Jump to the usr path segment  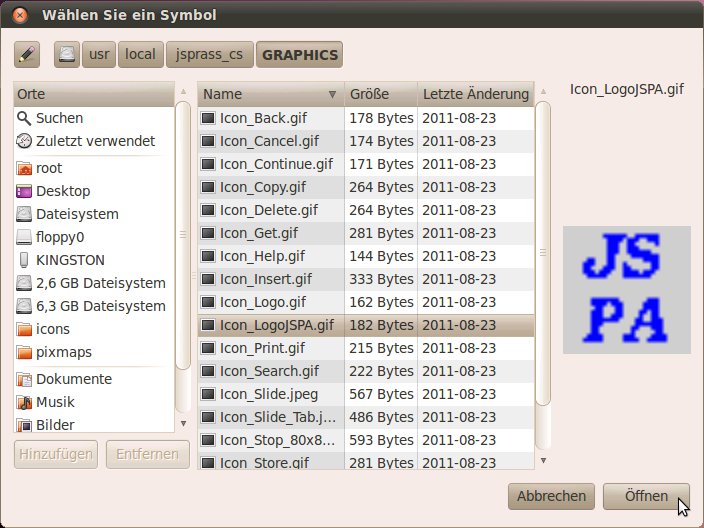99,55
